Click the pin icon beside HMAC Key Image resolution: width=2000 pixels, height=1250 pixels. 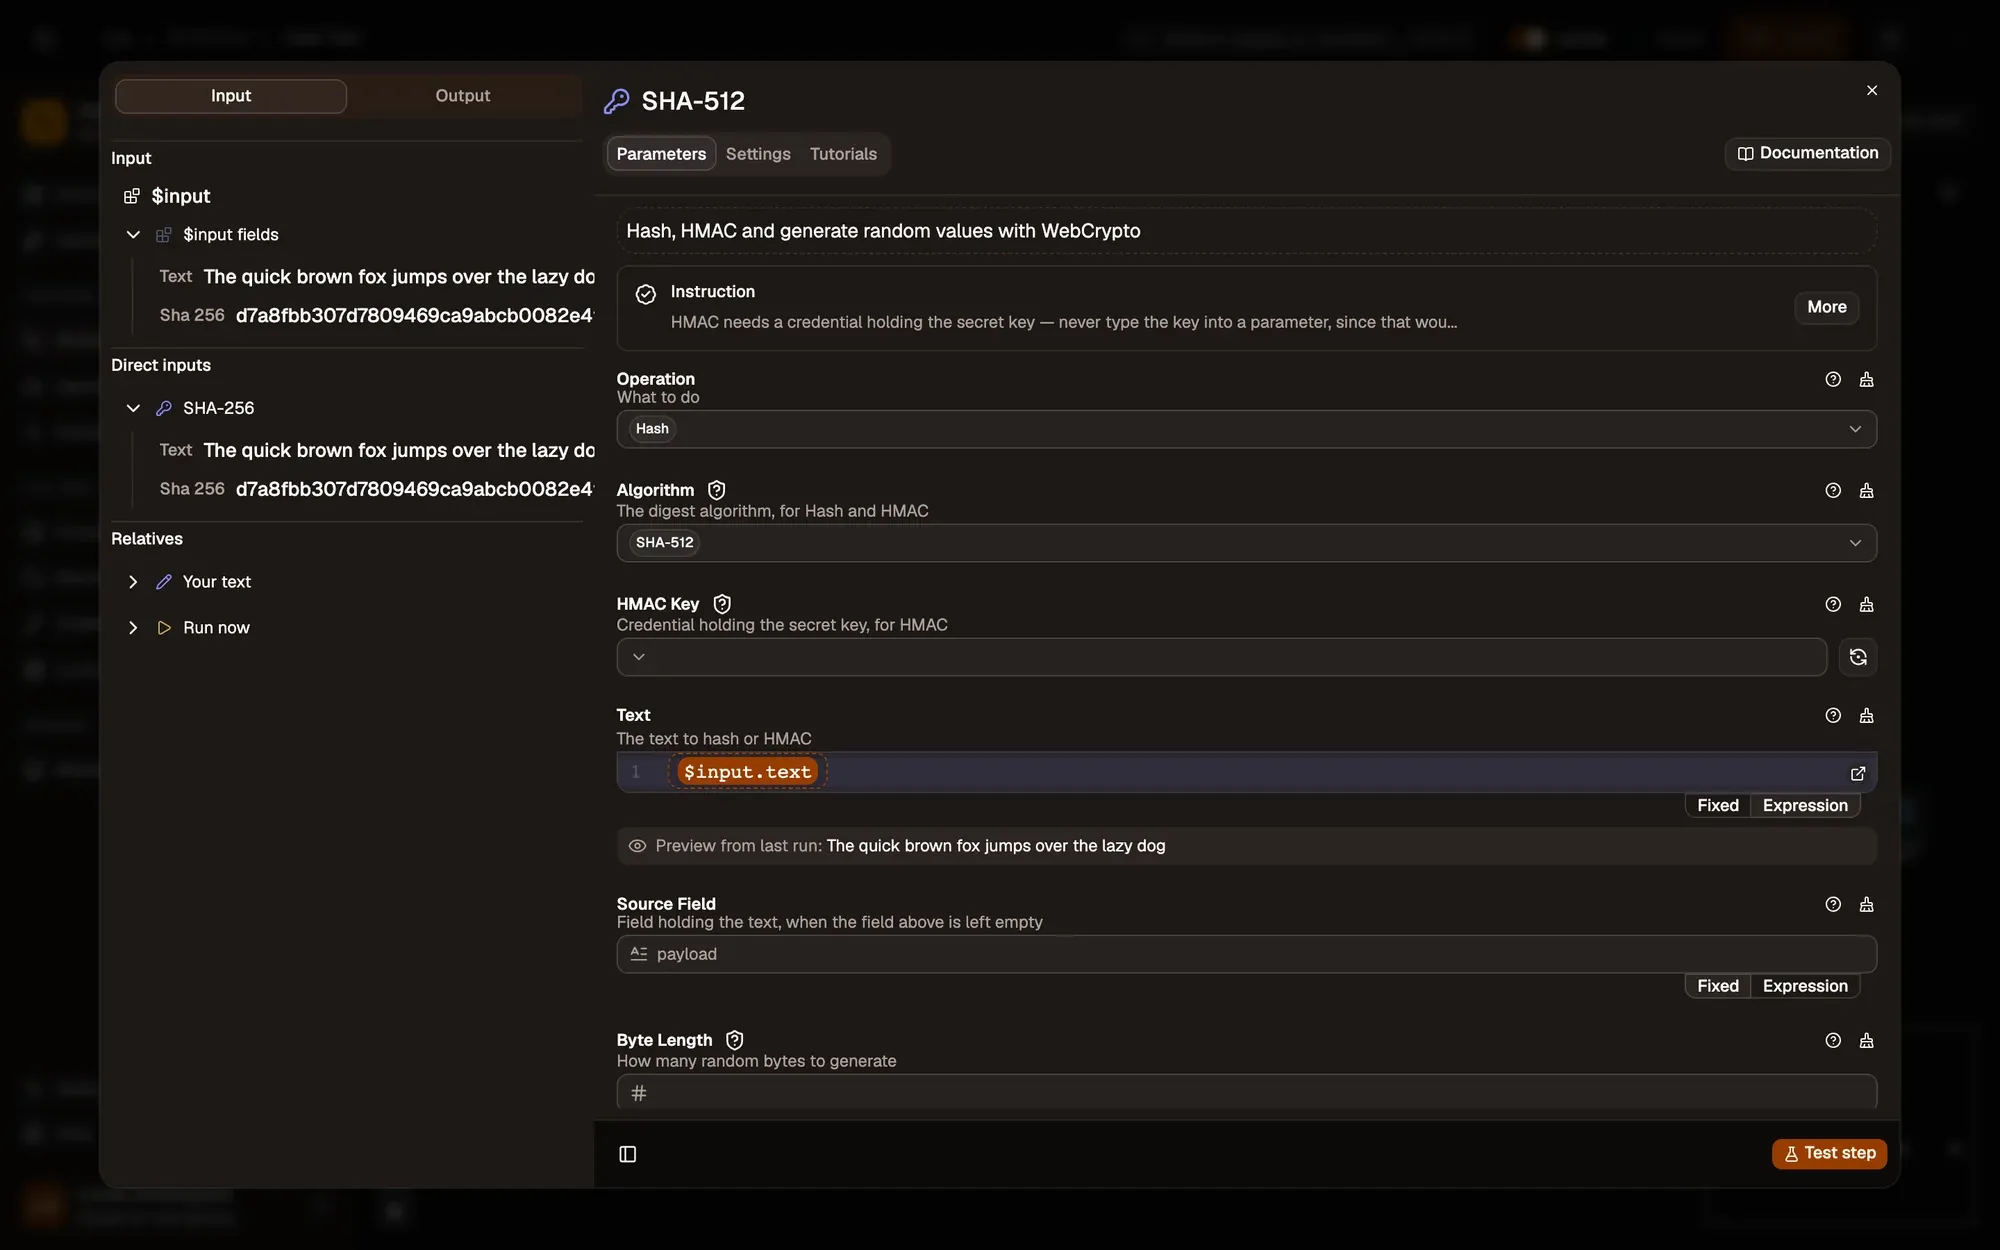1866,604
